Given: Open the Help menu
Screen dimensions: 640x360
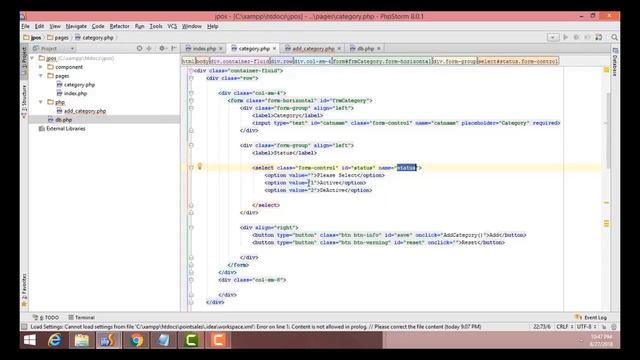Looking at the screenshot, I should [x=213, y=26].
